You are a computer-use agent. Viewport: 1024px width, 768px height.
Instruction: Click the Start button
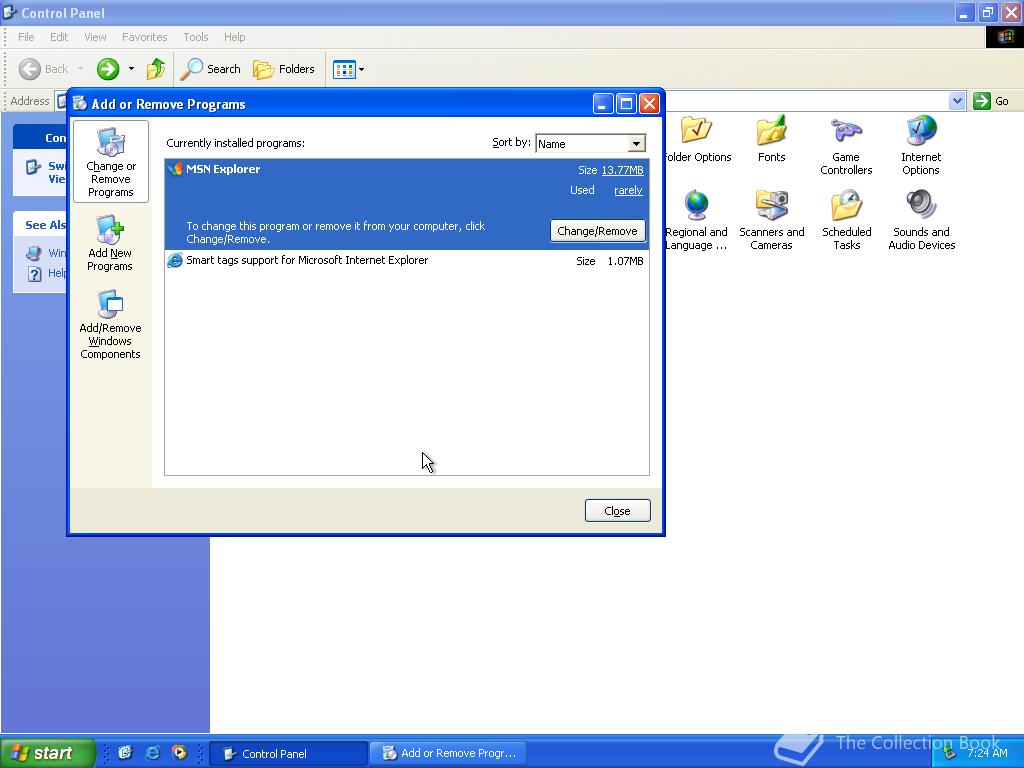pos(46,753)
